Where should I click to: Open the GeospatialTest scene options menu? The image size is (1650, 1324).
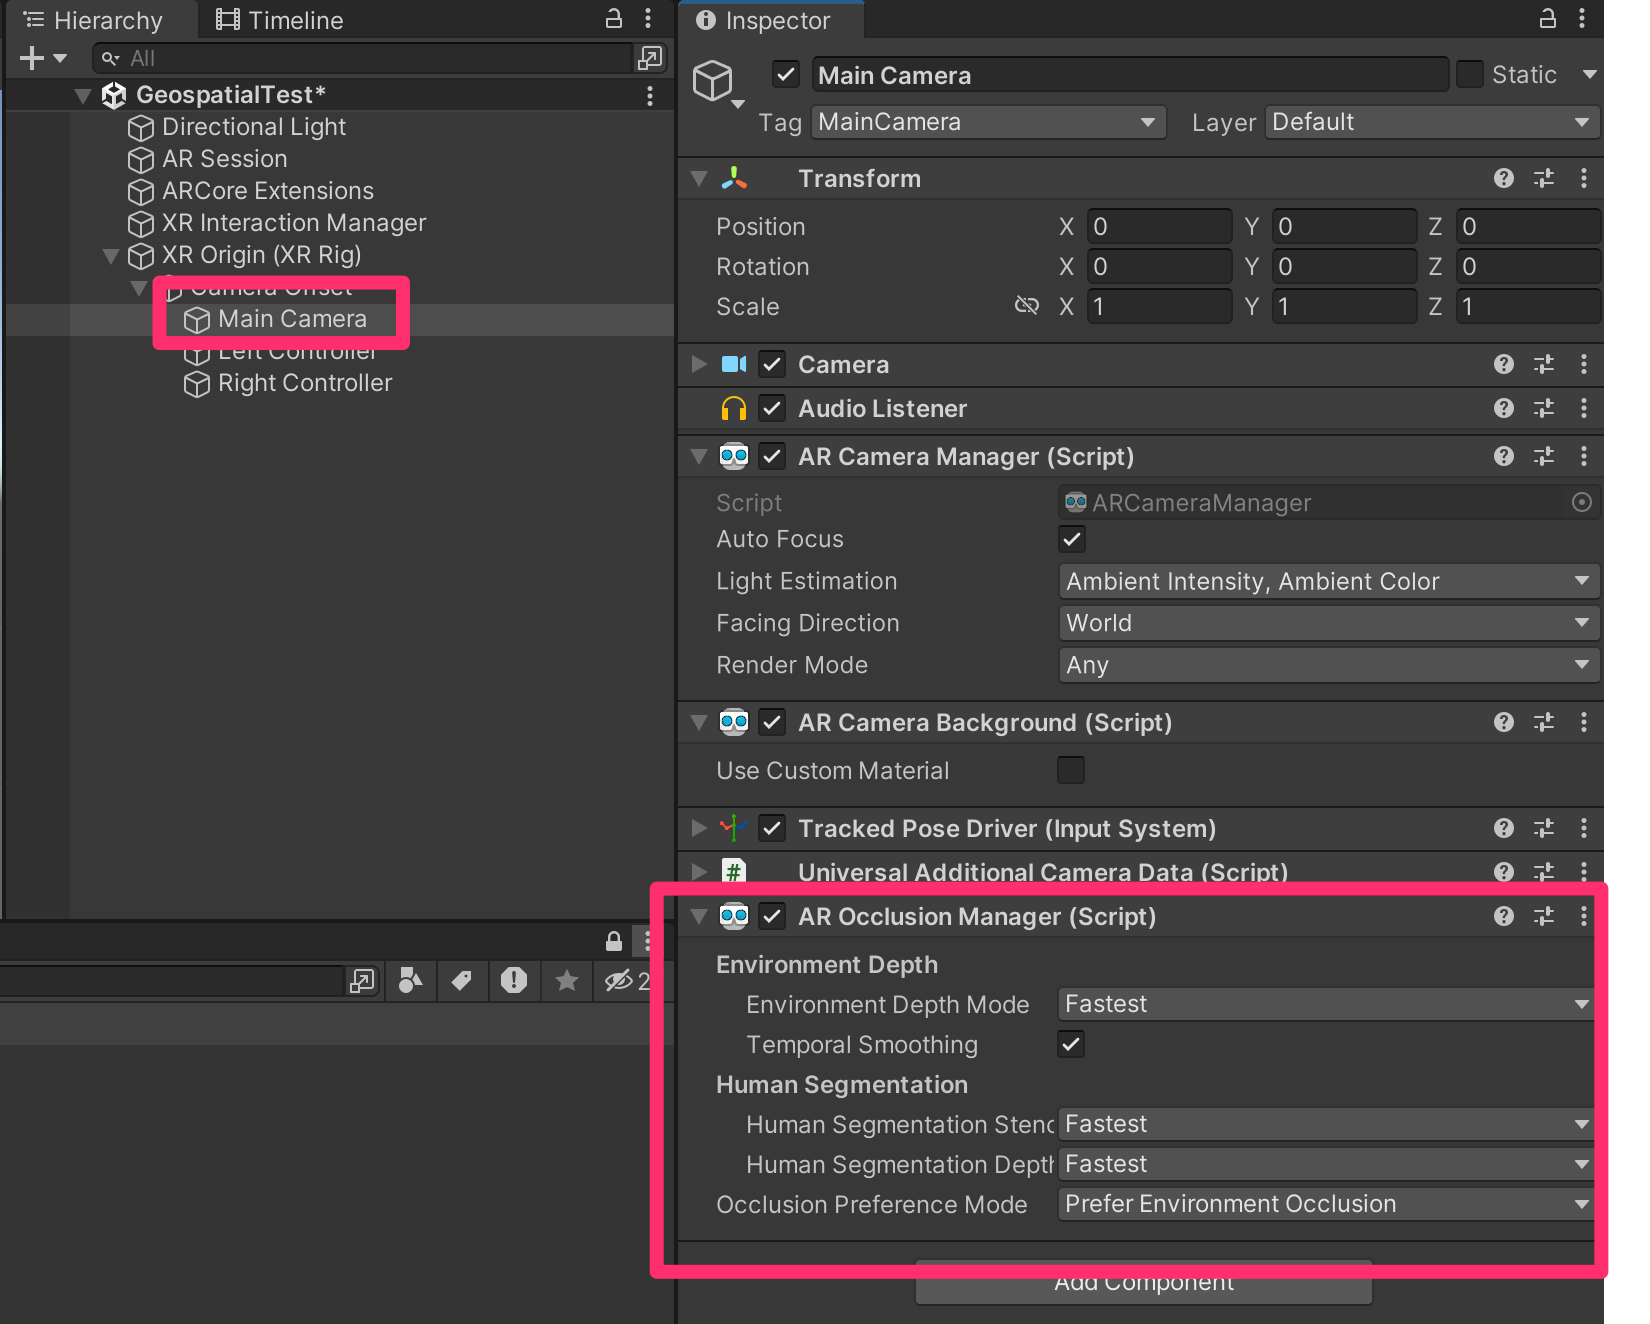[x=650, y=95]
